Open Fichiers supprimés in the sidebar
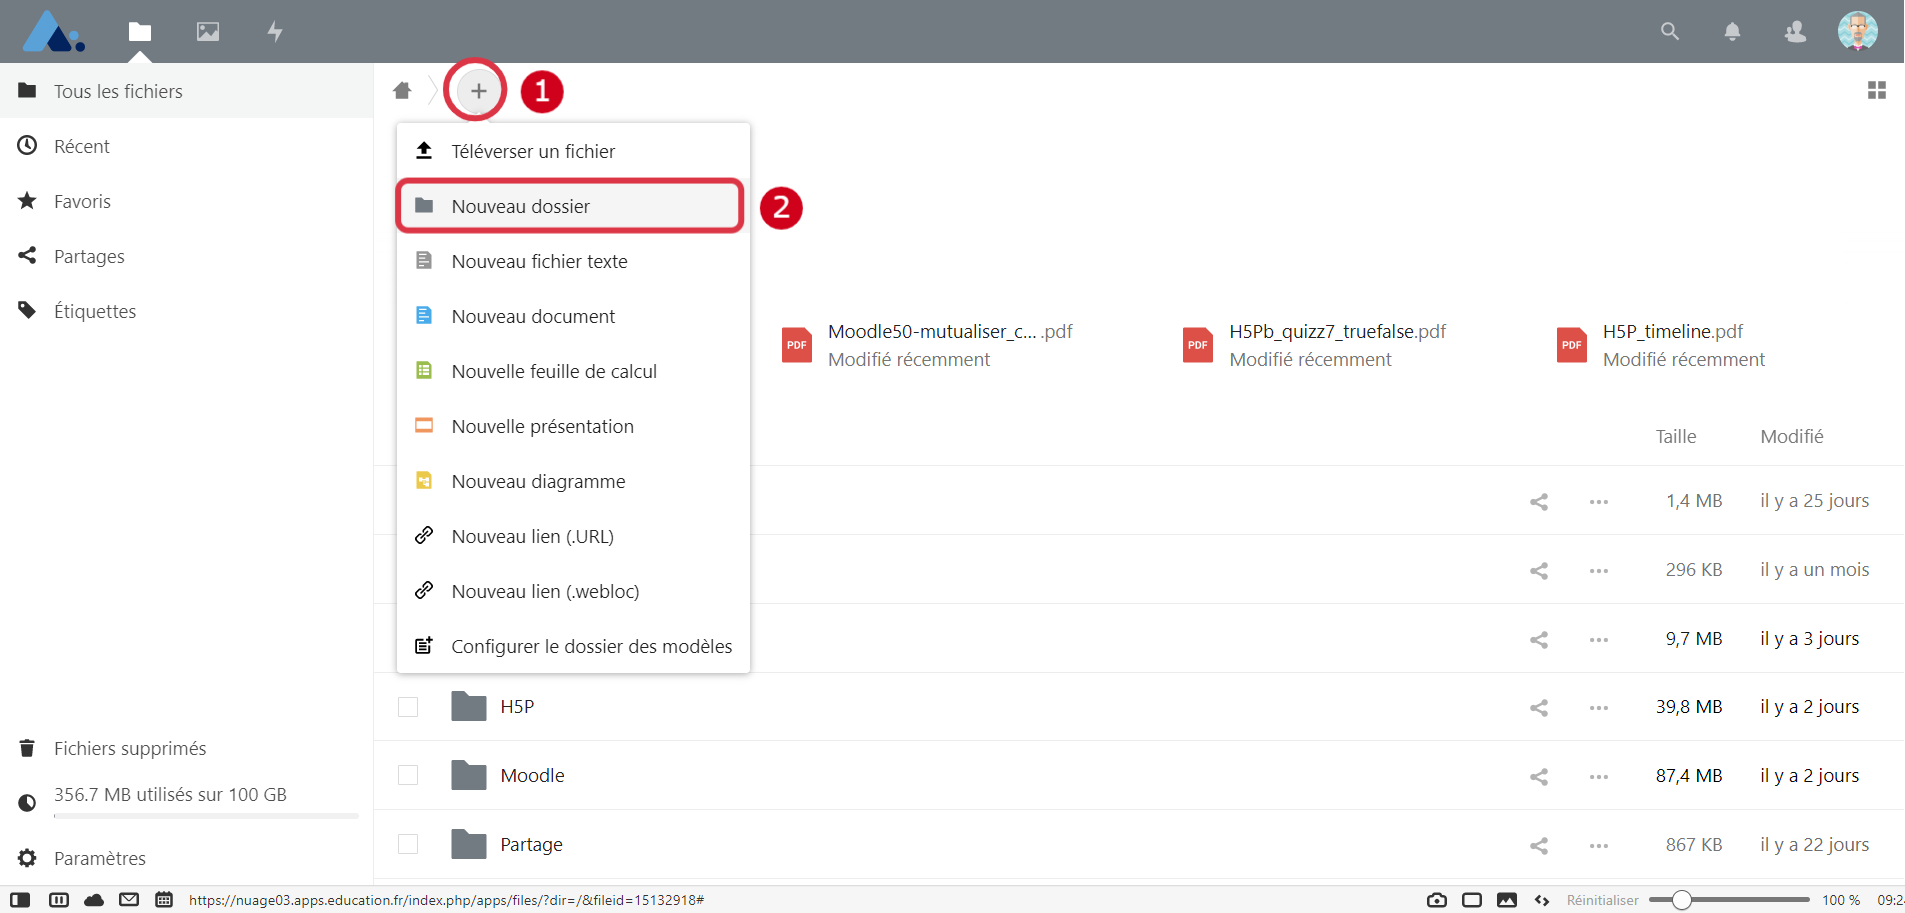 coord(130,749)
